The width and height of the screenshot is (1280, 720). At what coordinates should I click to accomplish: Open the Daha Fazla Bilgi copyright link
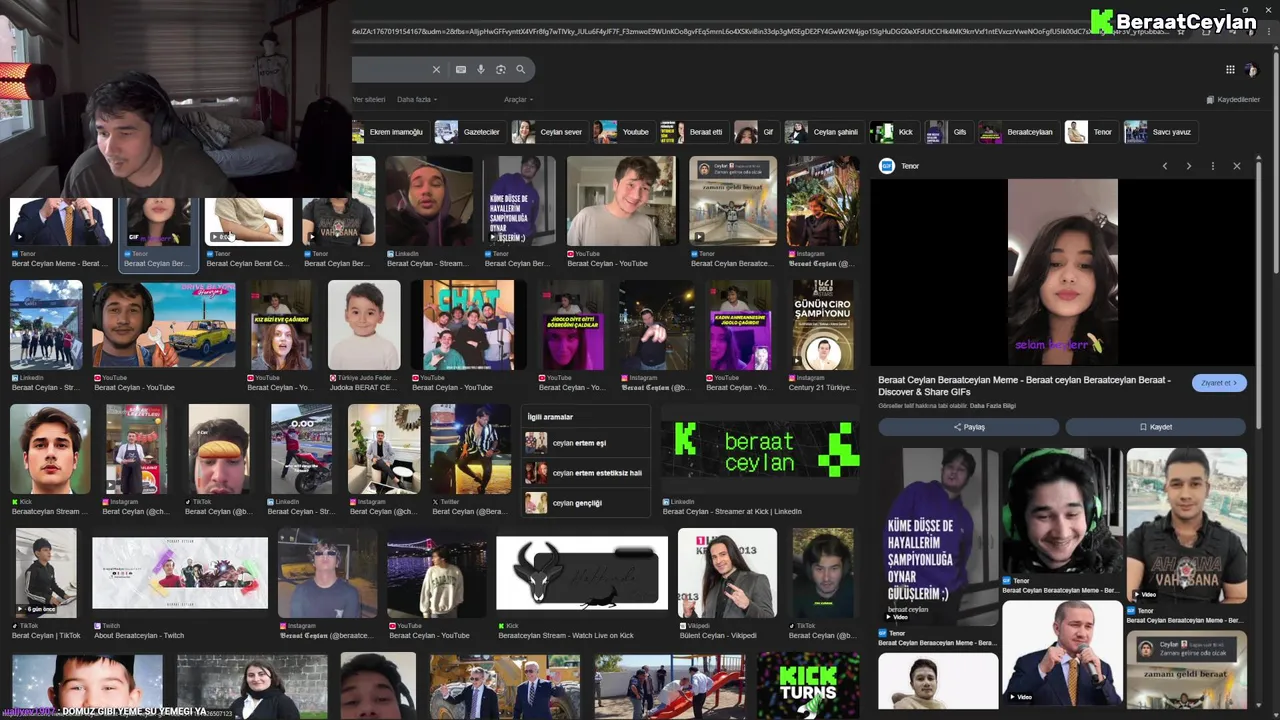tap(993, 406)
